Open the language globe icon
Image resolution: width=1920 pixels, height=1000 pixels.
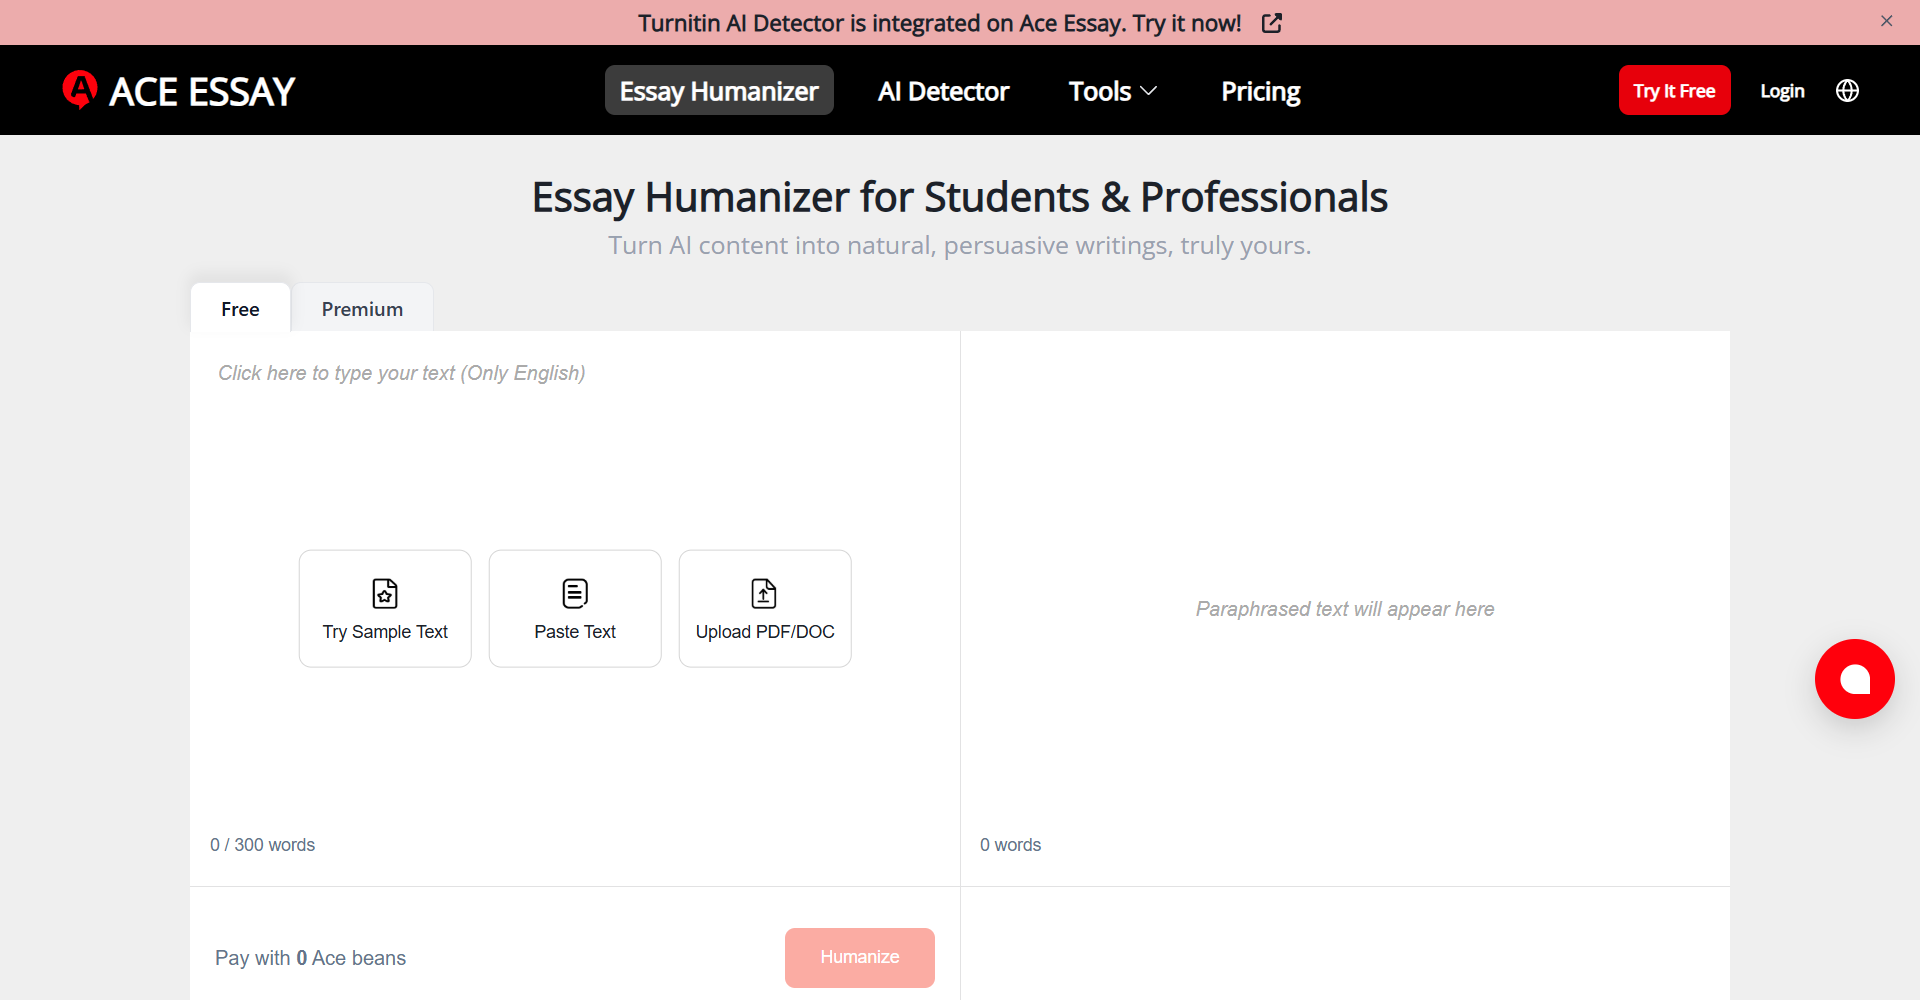(x=1847, y=91)
